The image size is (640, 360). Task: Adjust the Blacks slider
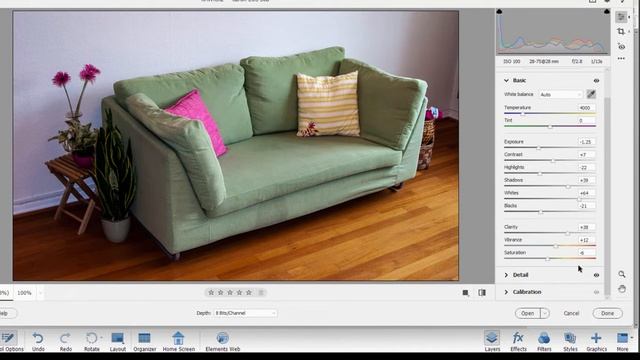click(540, 211)
